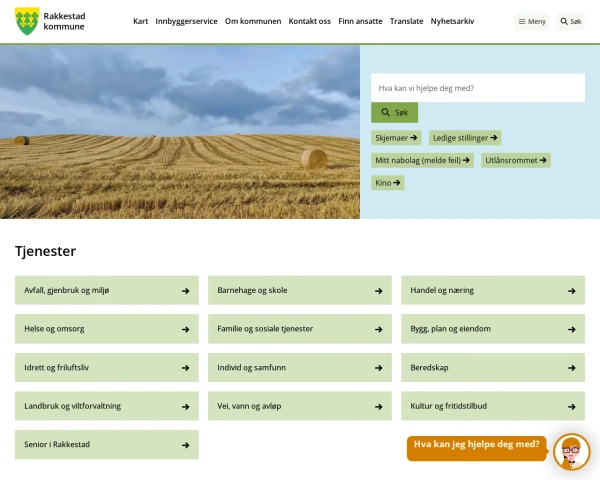
Task: Click the chatbot avatar icon
Action: point(572,451)
